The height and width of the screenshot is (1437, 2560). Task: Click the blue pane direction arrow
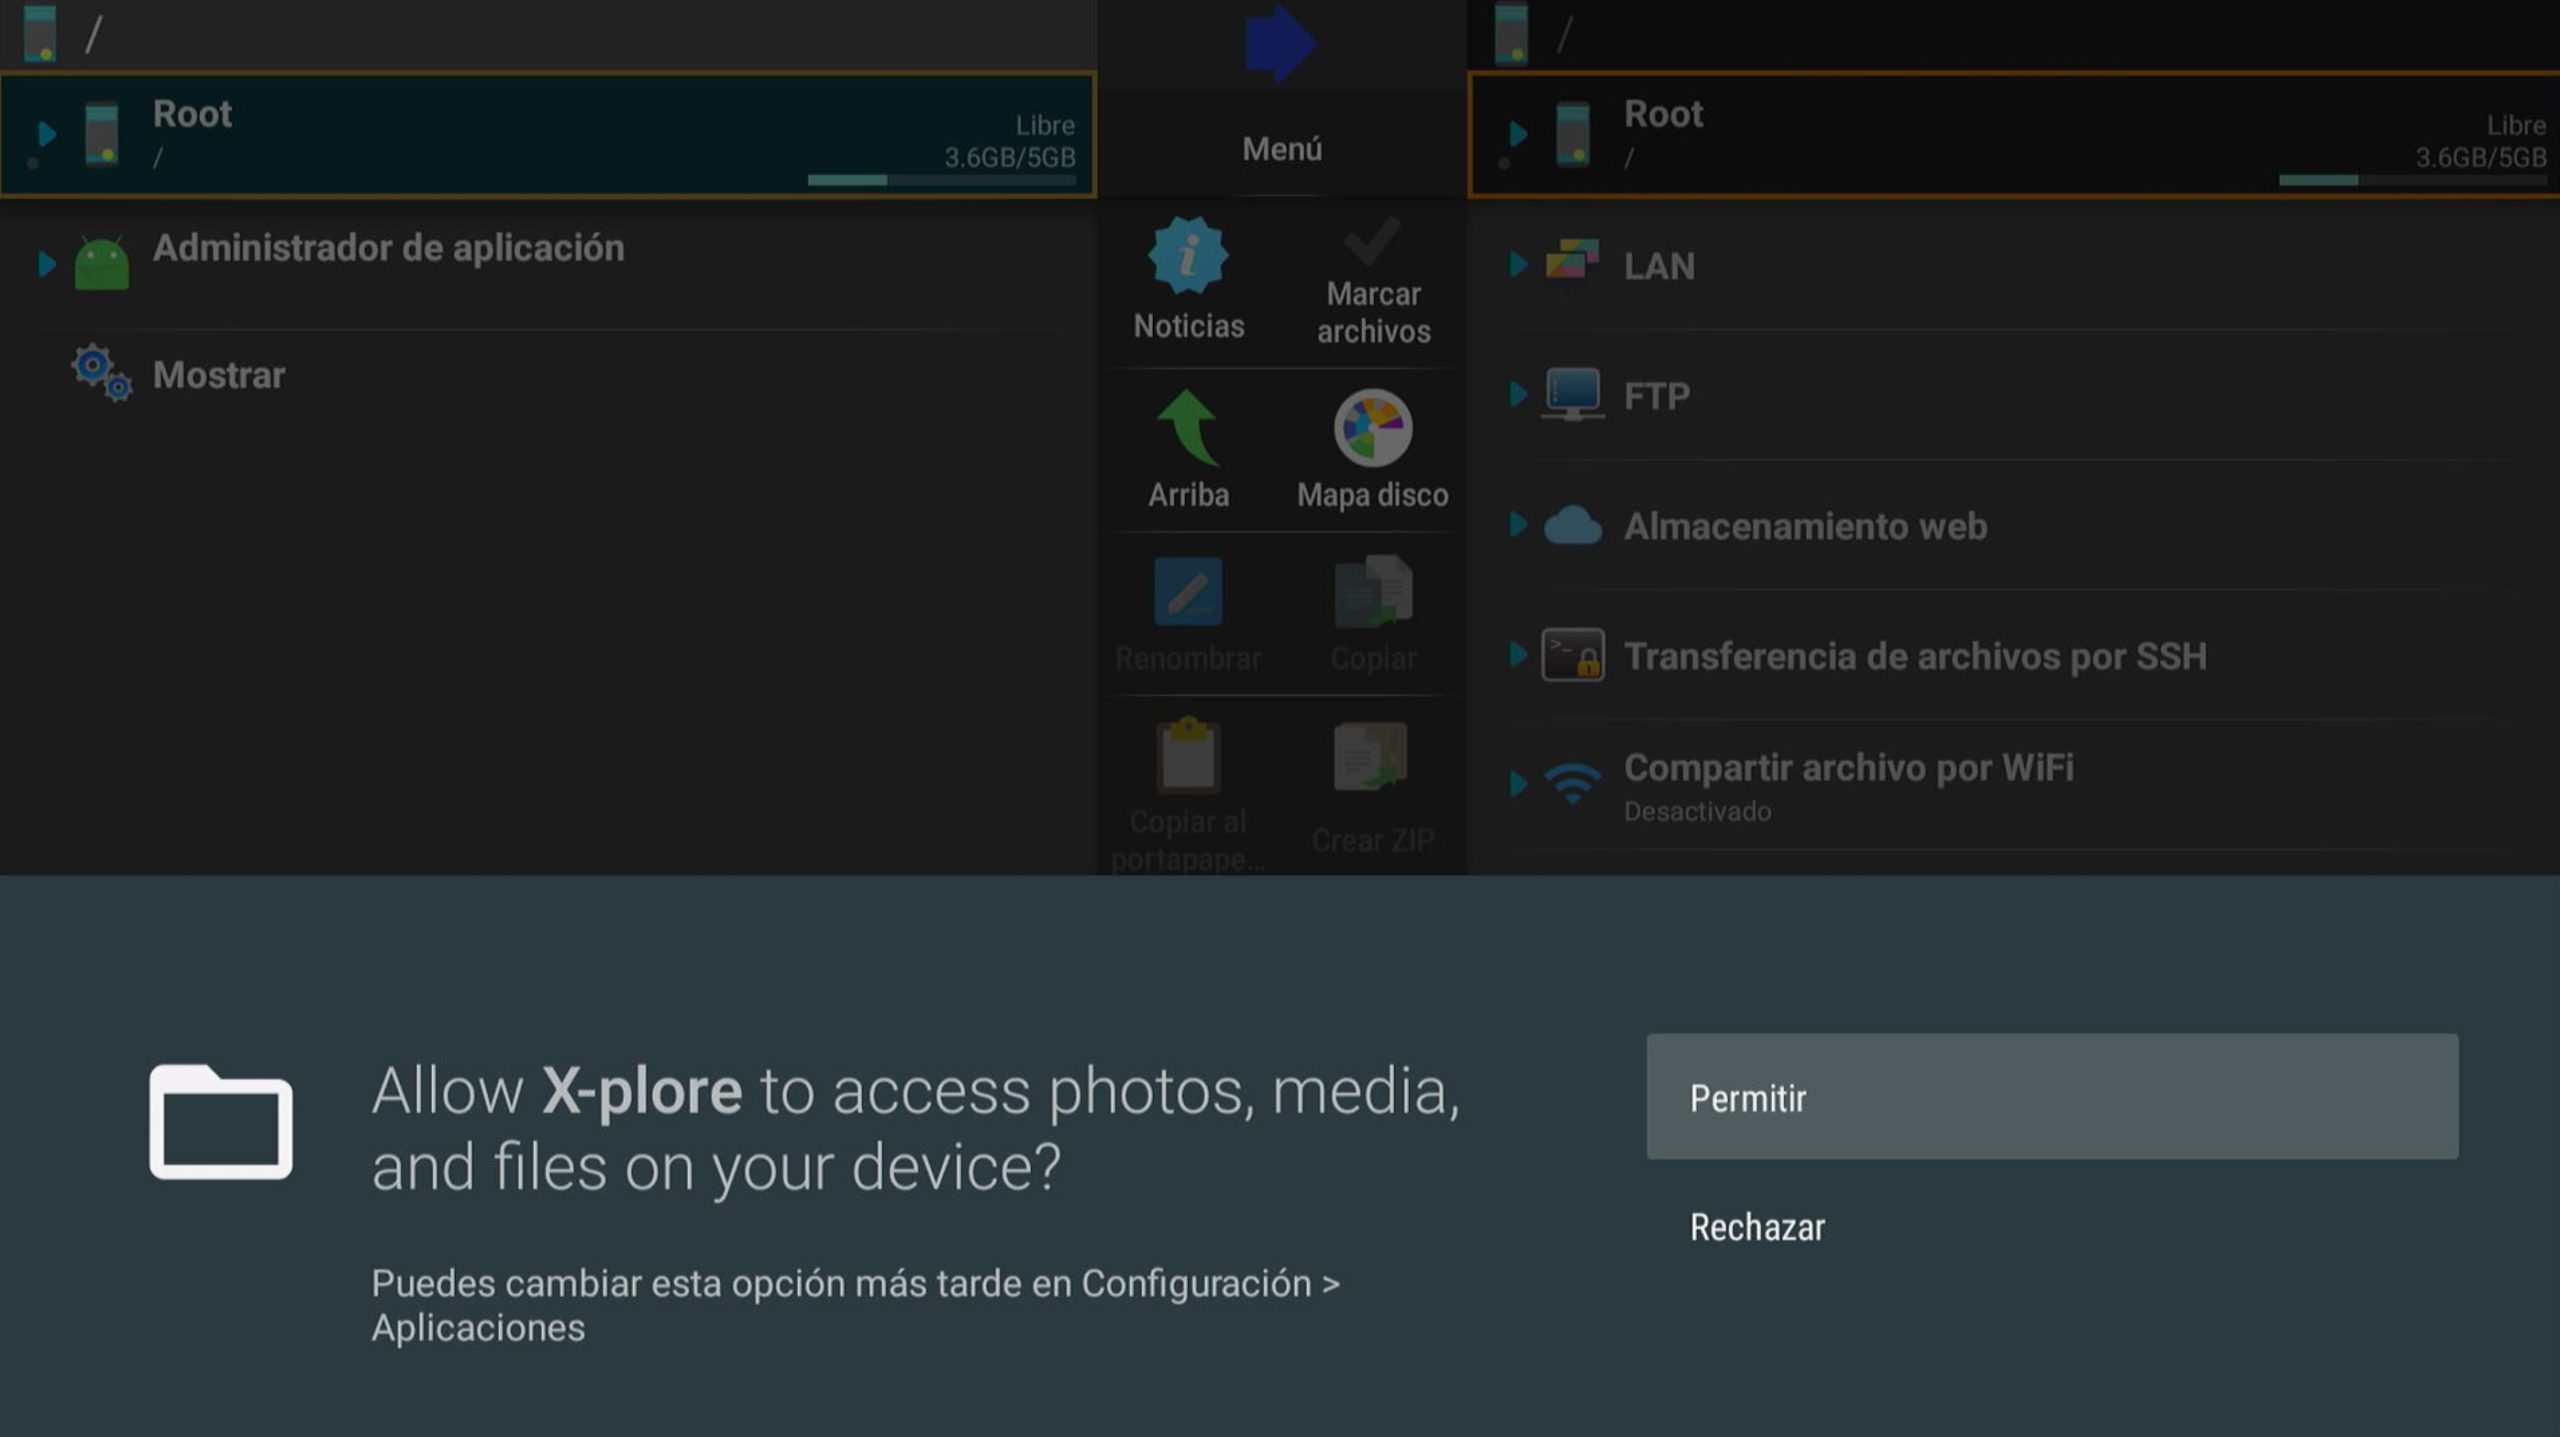pyautogui.click(x=1280, y=44)
